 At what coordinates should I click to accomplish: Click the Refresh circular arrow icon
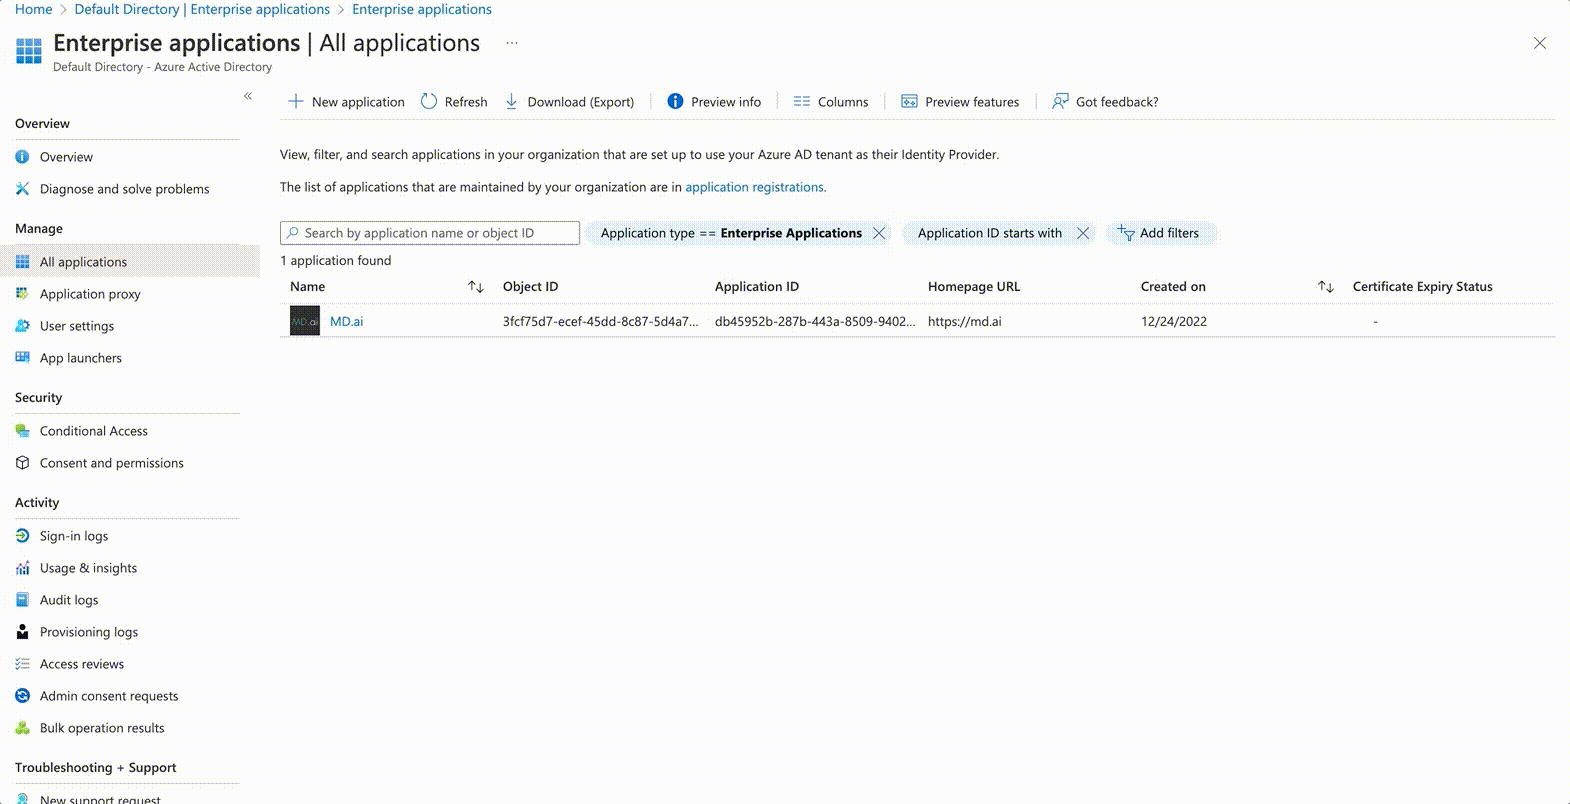point(429,101)
